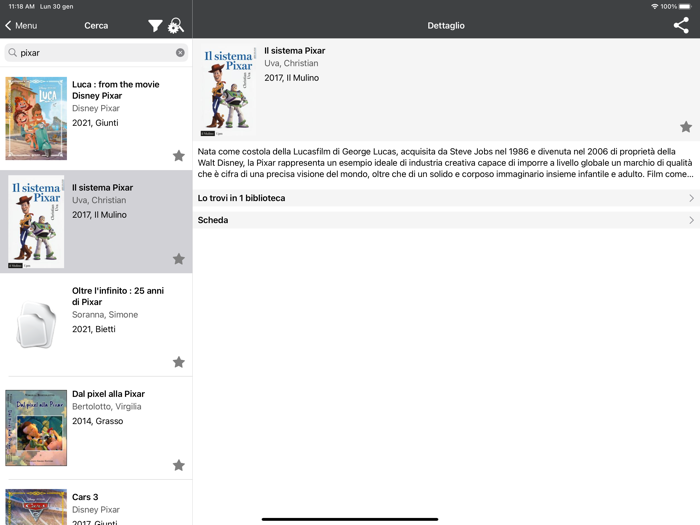700x525 pixels.
Task: Focus the pixar search field
Action: pos(96,53)
